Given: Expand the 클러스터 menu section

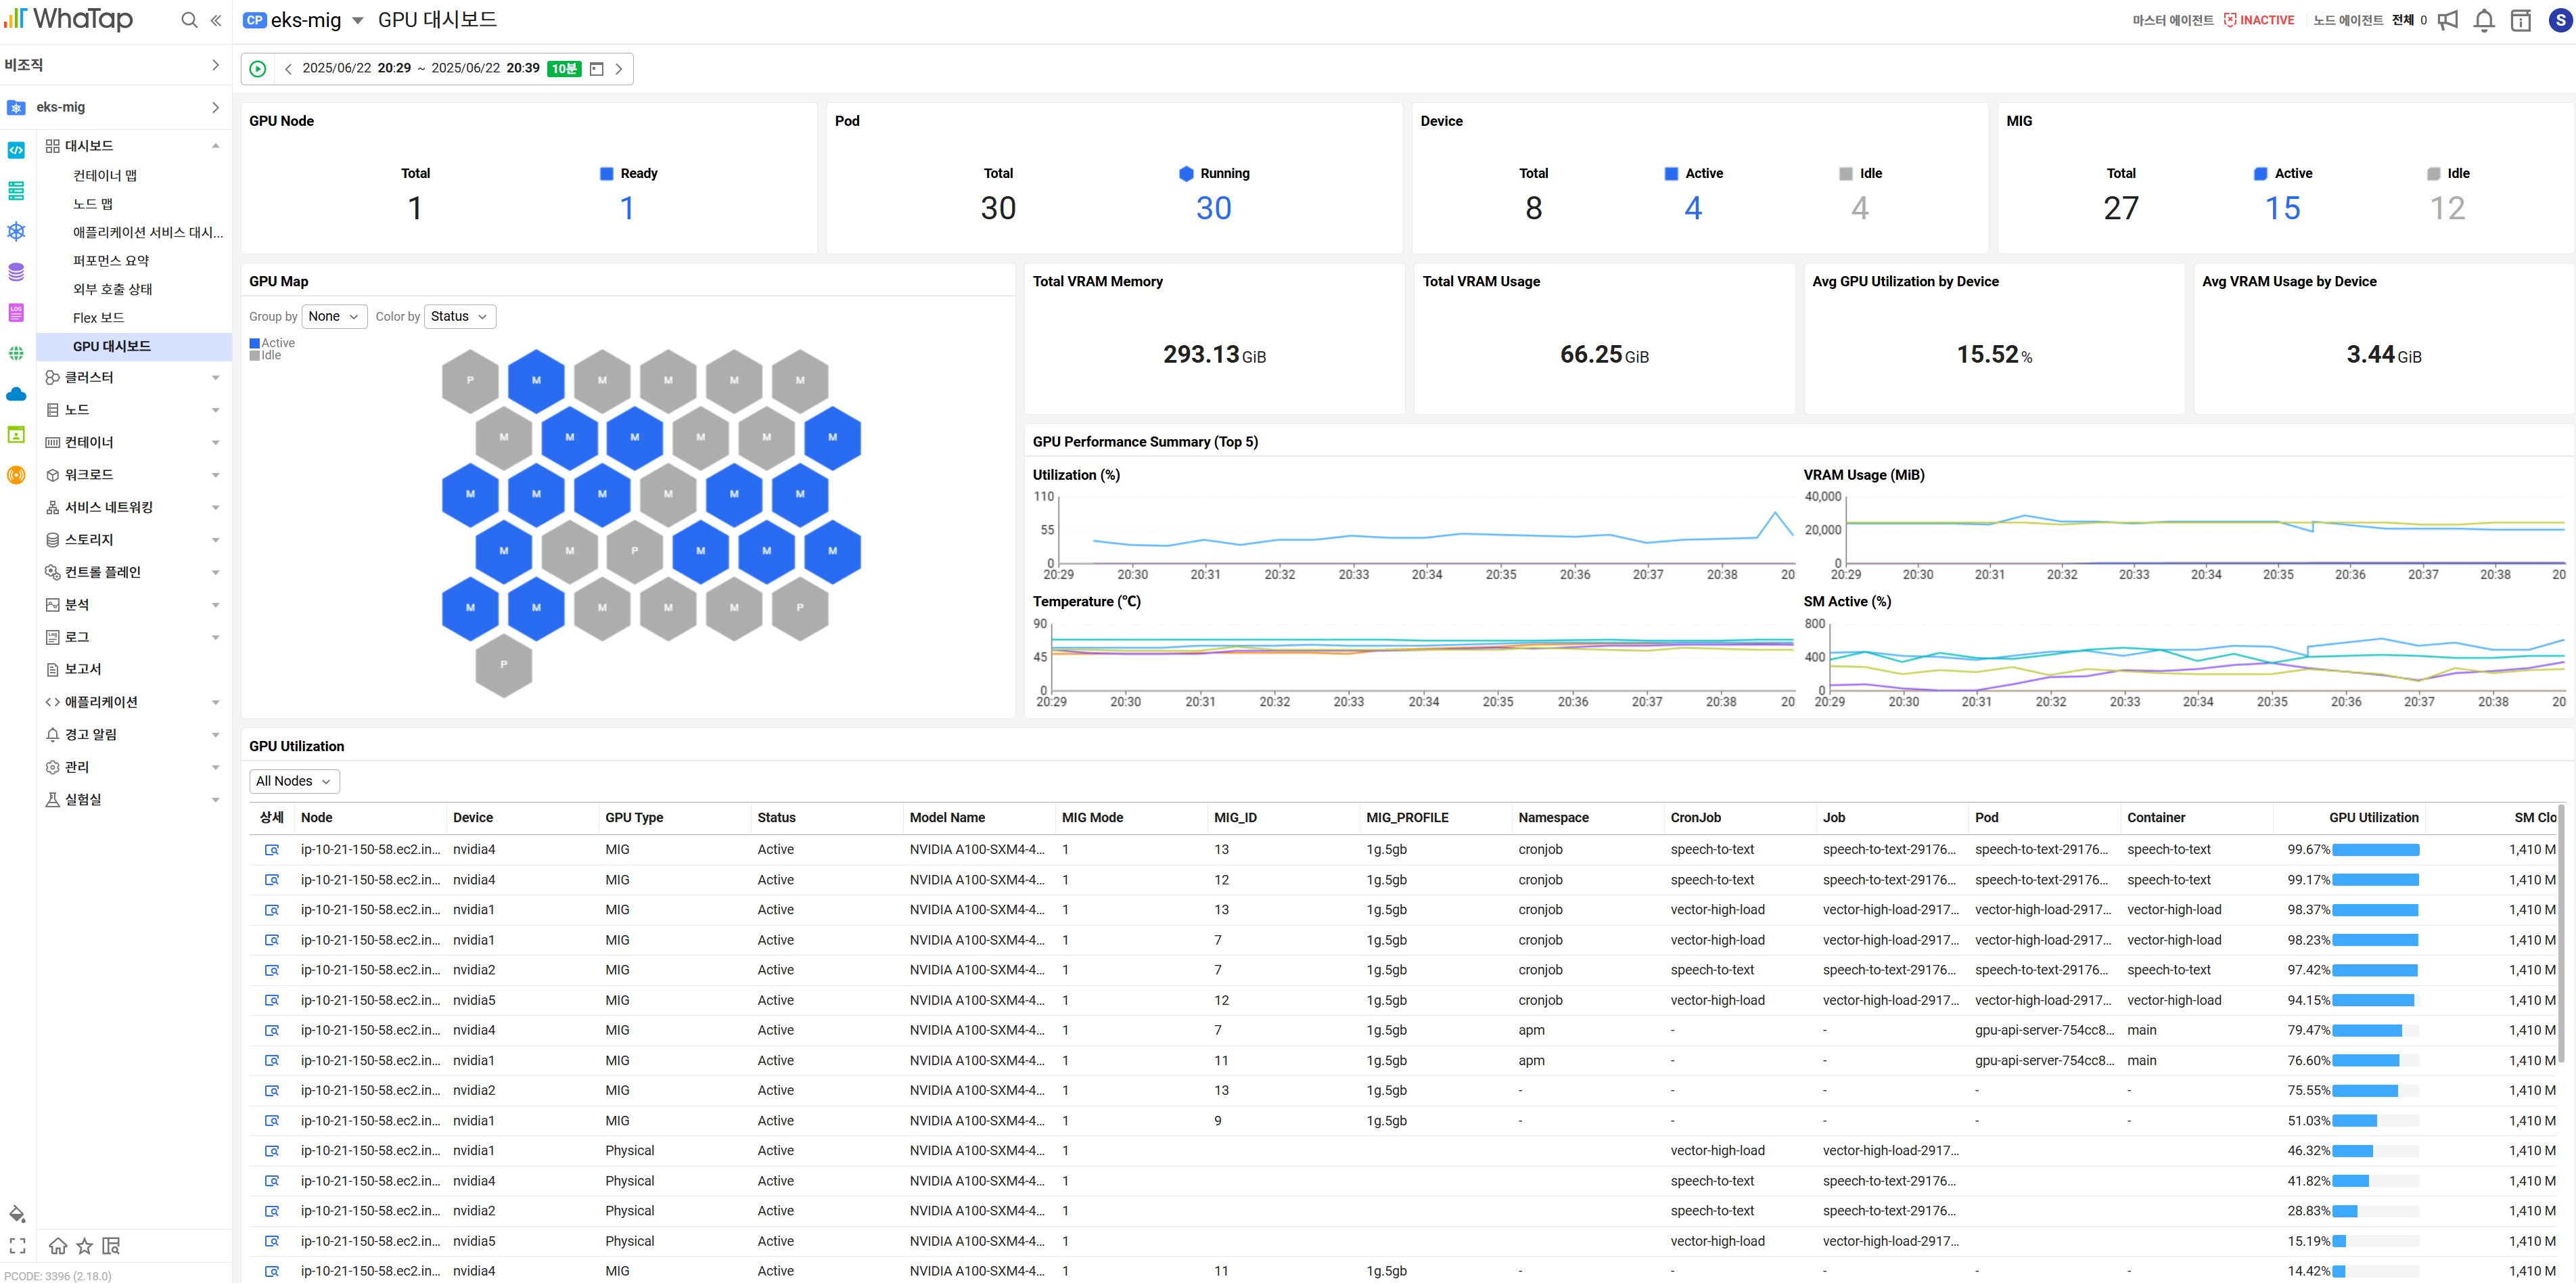Looking at the screenshot, I should point(215,378).
